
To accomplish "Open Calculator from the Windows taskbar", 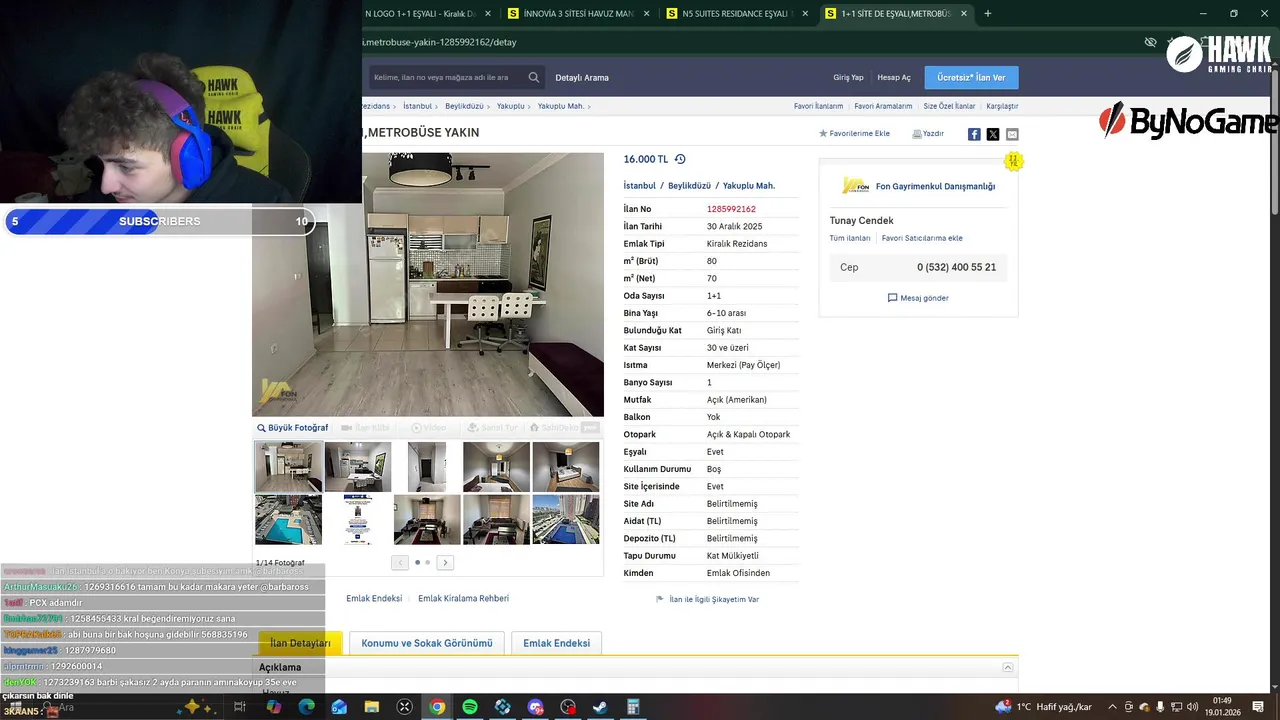I will click(x=633, y=707).
